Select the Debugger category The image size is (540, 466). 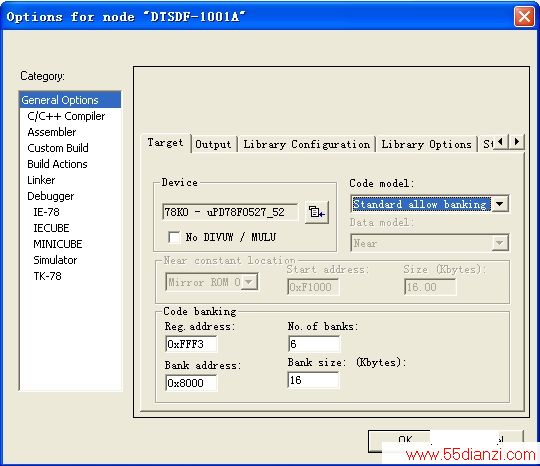(50, 196)
